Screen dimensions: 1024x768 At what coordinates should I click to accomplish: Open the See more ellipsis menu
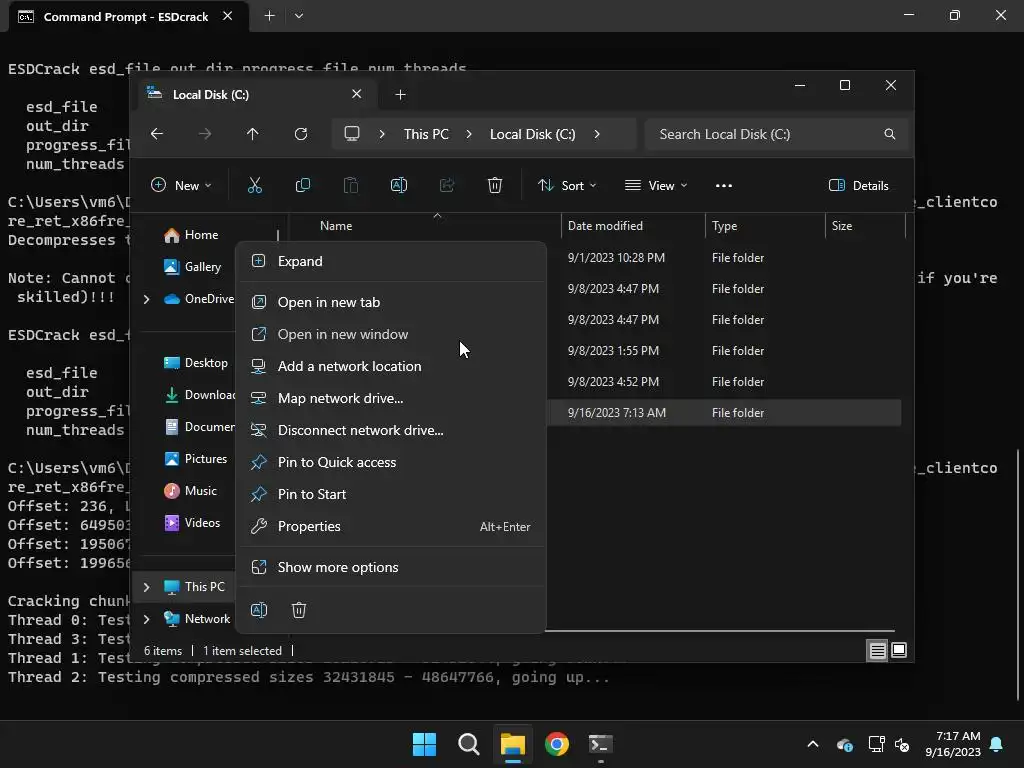pos(724,185)
